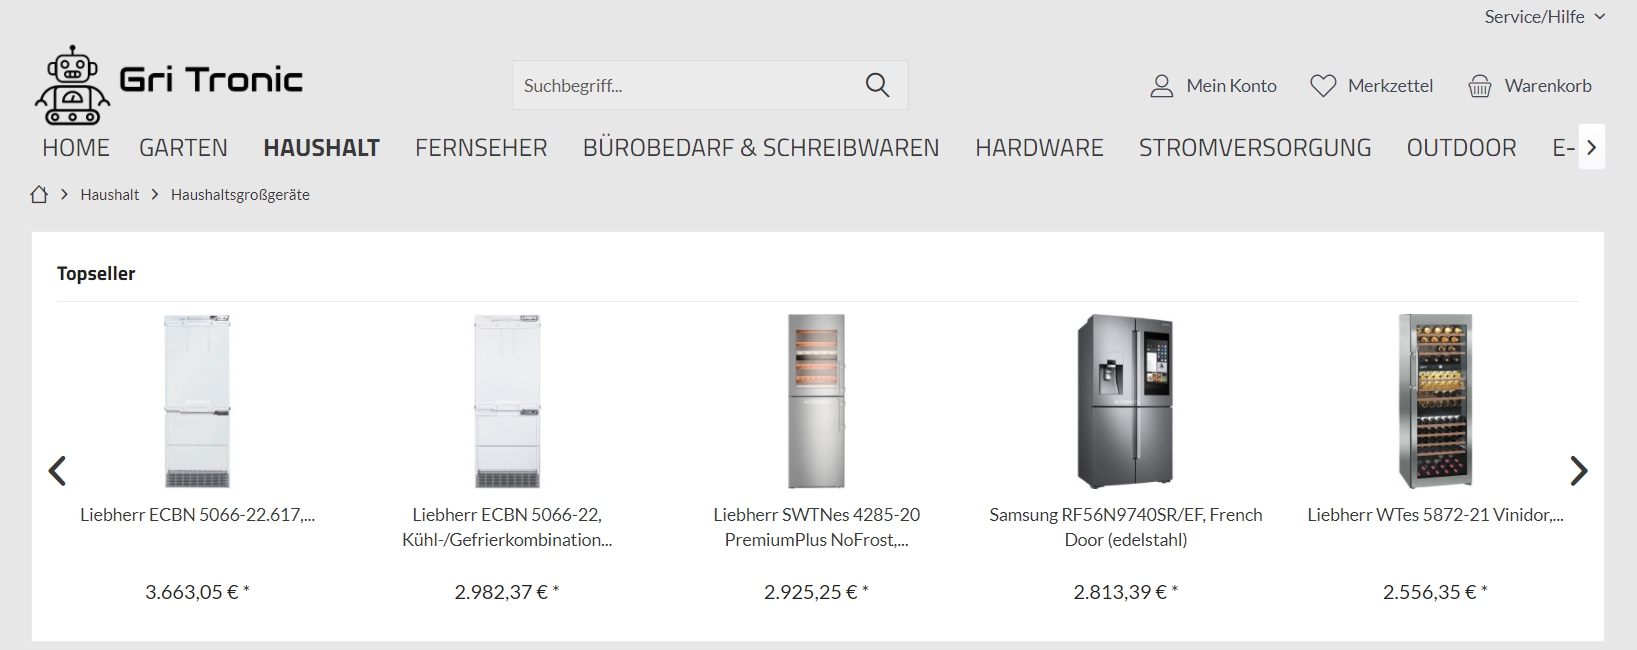Open BÜROBEDARF & SCHREIBWAREN category

(761, 148)
